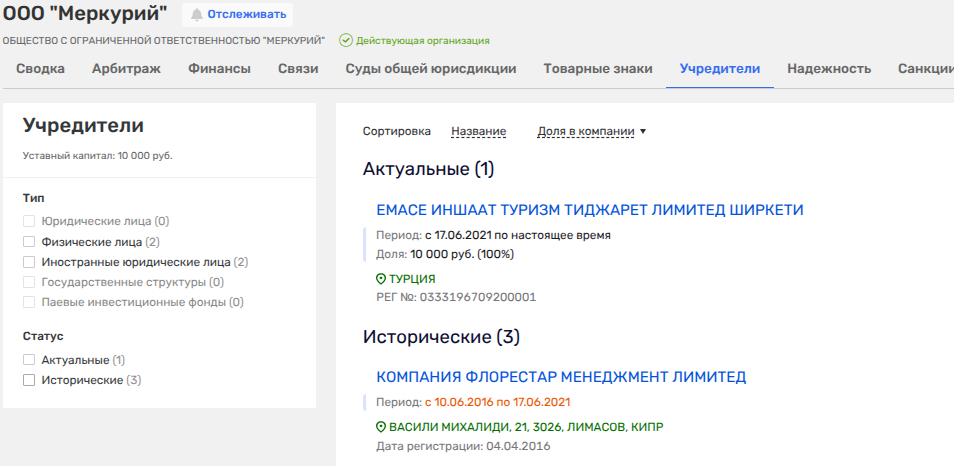Open the Надежность tab

[x=829, y=69]
